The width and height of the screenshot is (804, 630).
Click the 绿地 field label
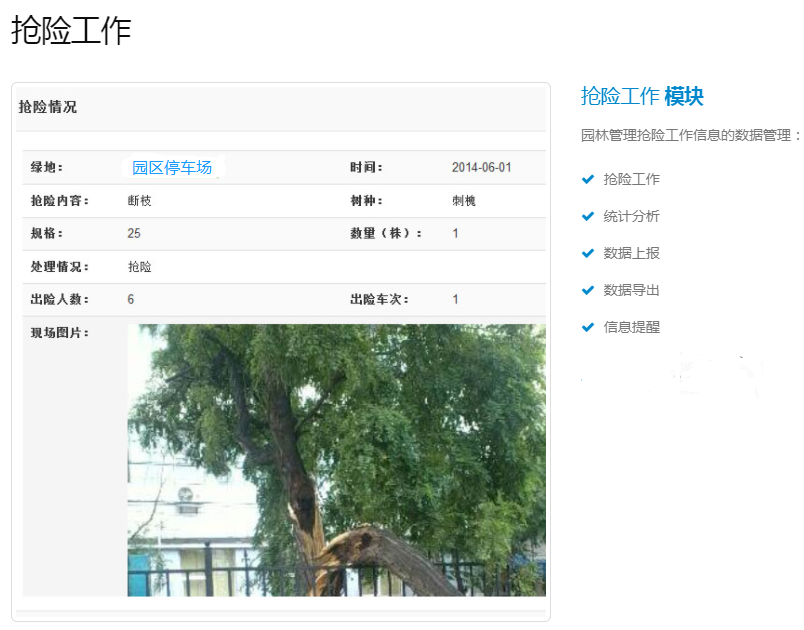(47, 168)
